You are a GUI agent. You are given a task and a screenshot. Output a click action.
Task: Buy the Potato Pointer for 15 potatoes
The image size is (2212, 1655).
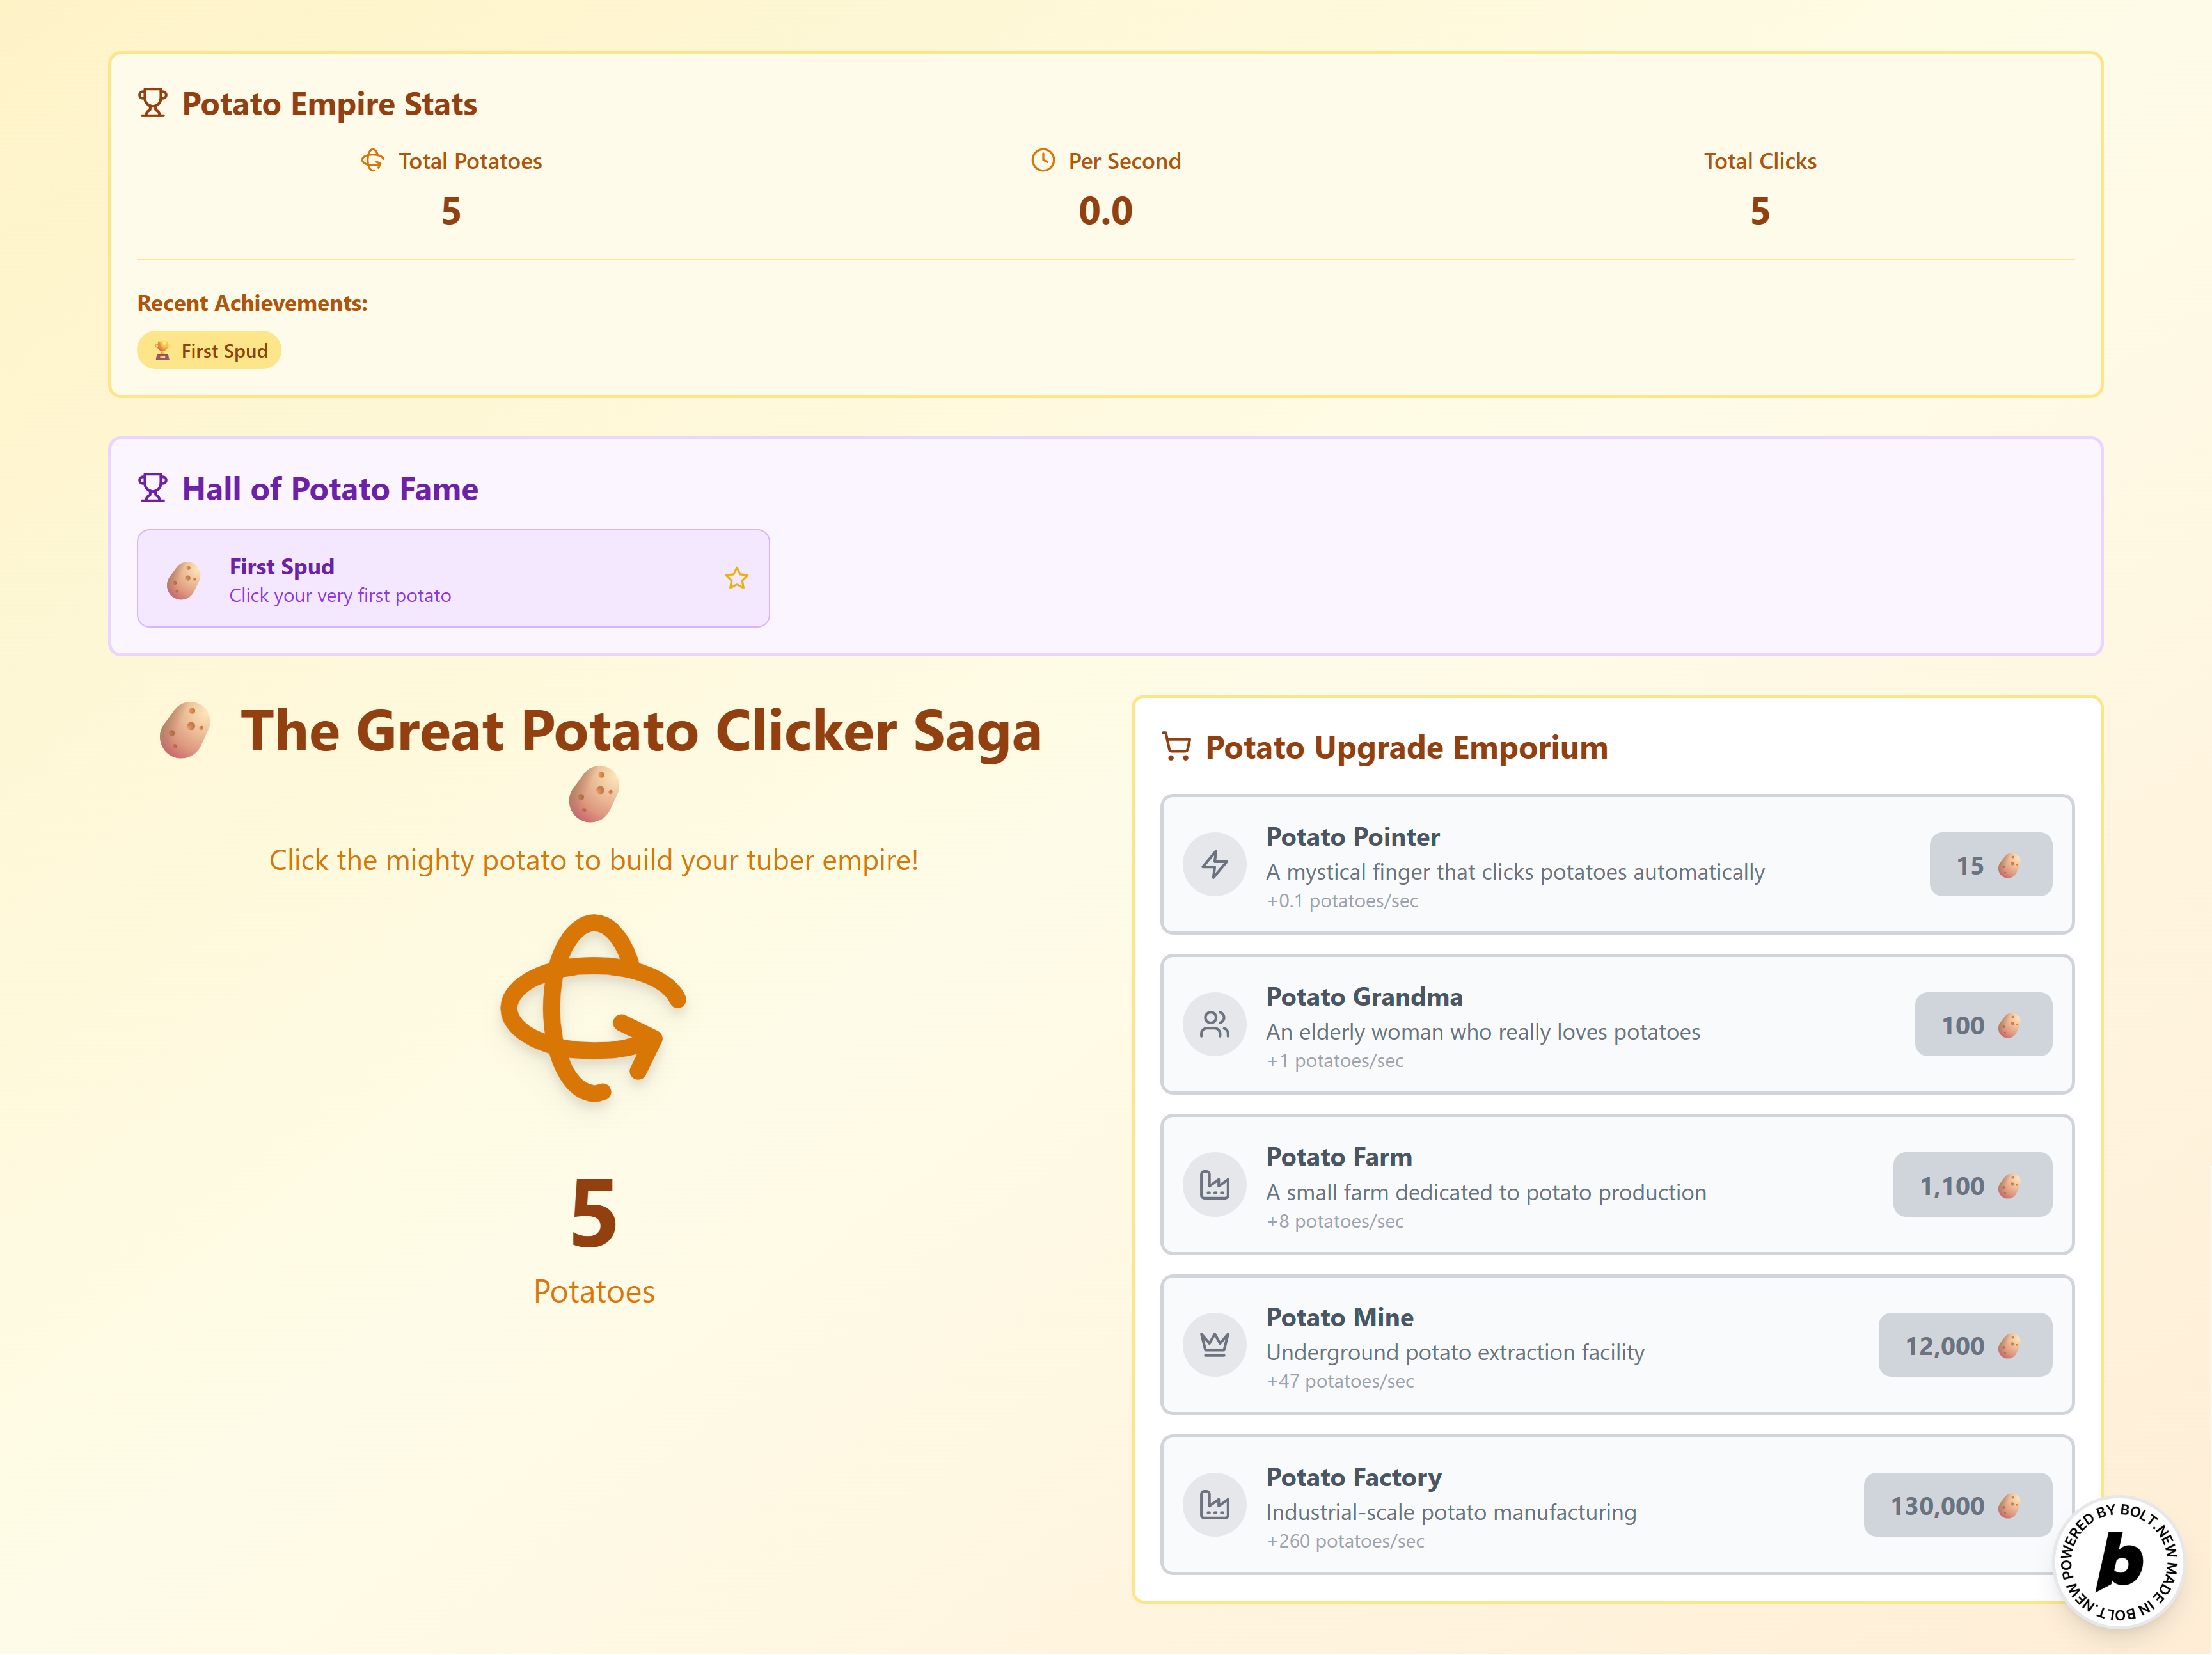[1990, 864]
